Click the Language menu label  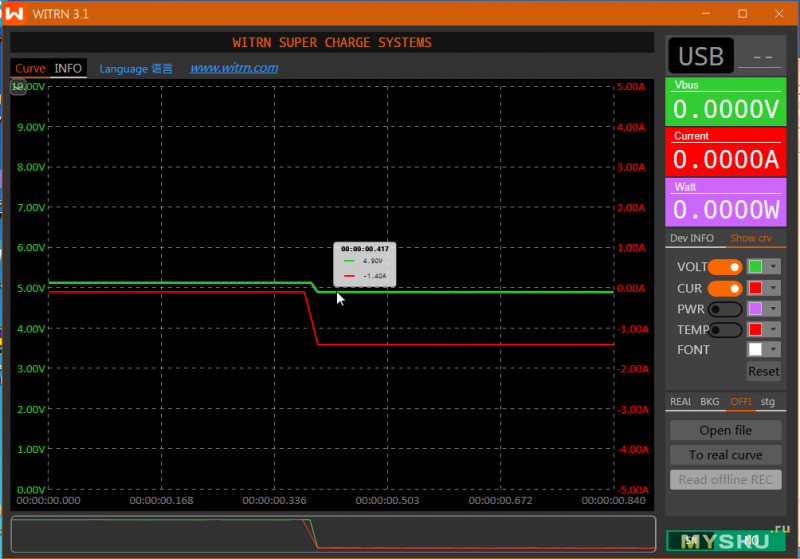pyautogui.click(x=136, y=69)
